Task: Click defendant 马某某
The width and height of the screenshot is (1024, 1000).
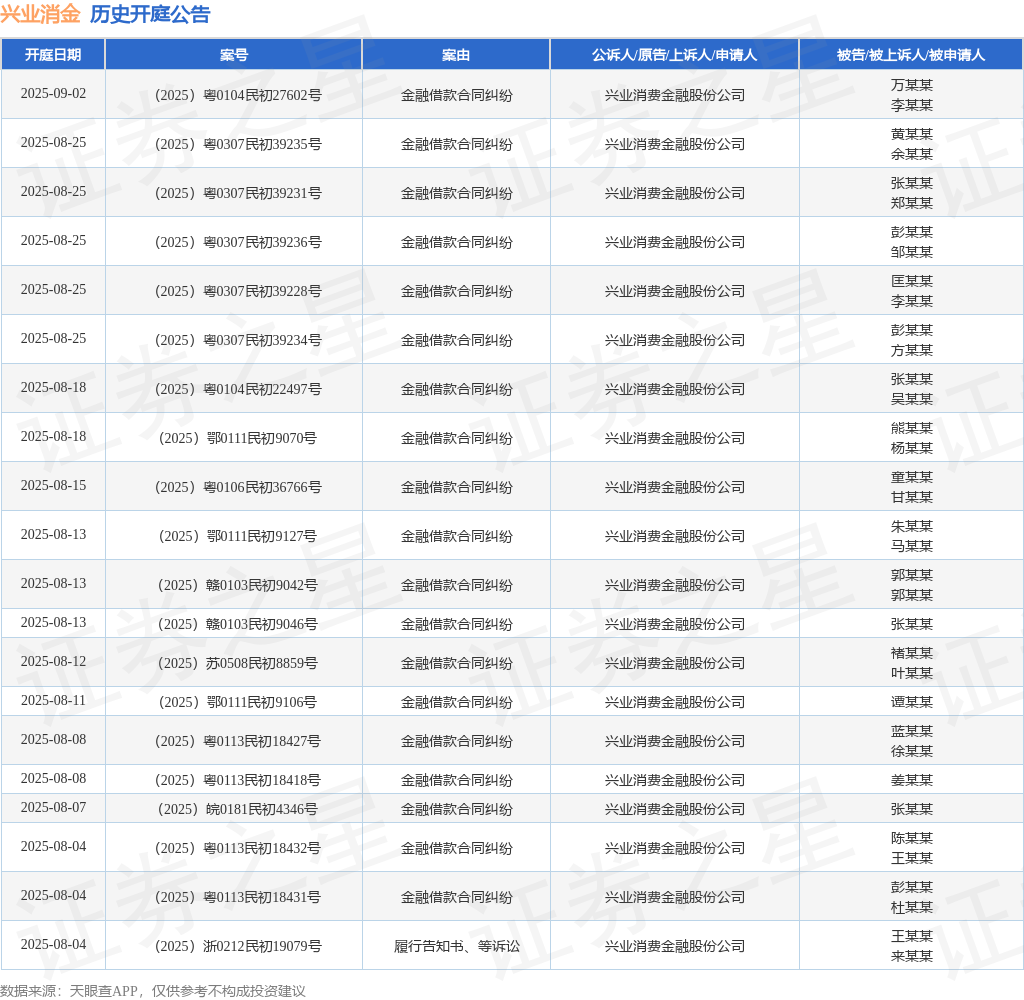Action: (912, 546)
